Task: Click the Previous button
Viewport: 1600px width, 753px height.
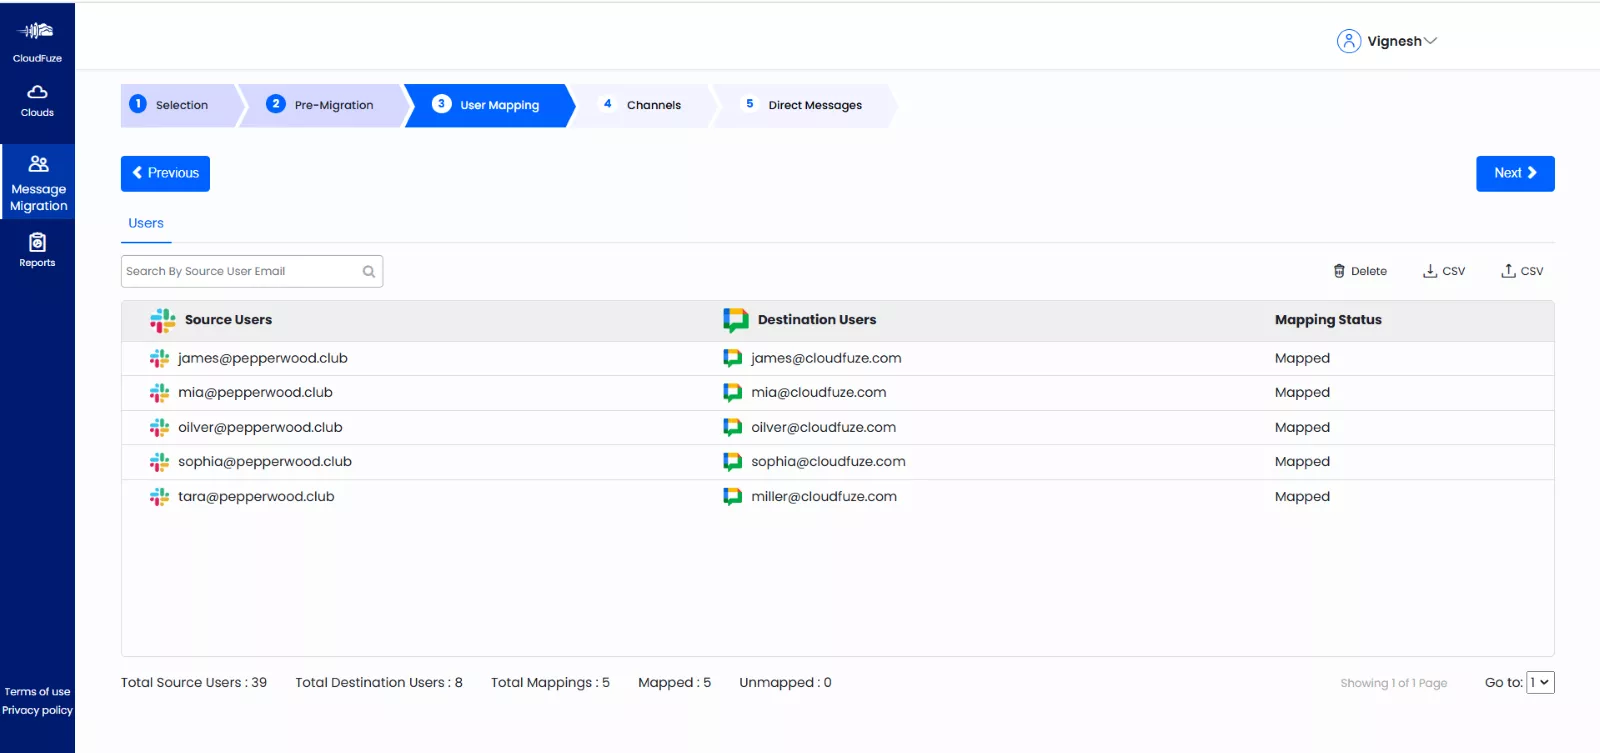Action: [165, 173]
